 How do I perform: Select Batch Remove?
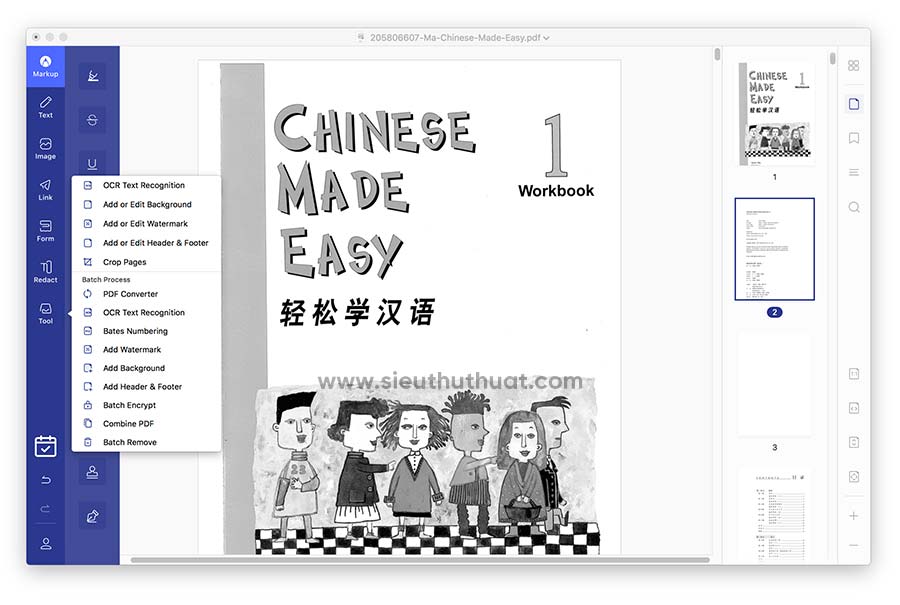point(146,443)
